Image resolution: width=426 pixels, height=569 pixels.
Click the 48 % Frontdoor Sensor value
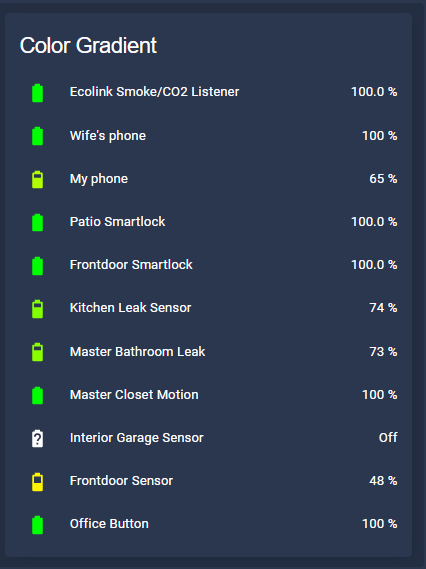click(383, 480)
